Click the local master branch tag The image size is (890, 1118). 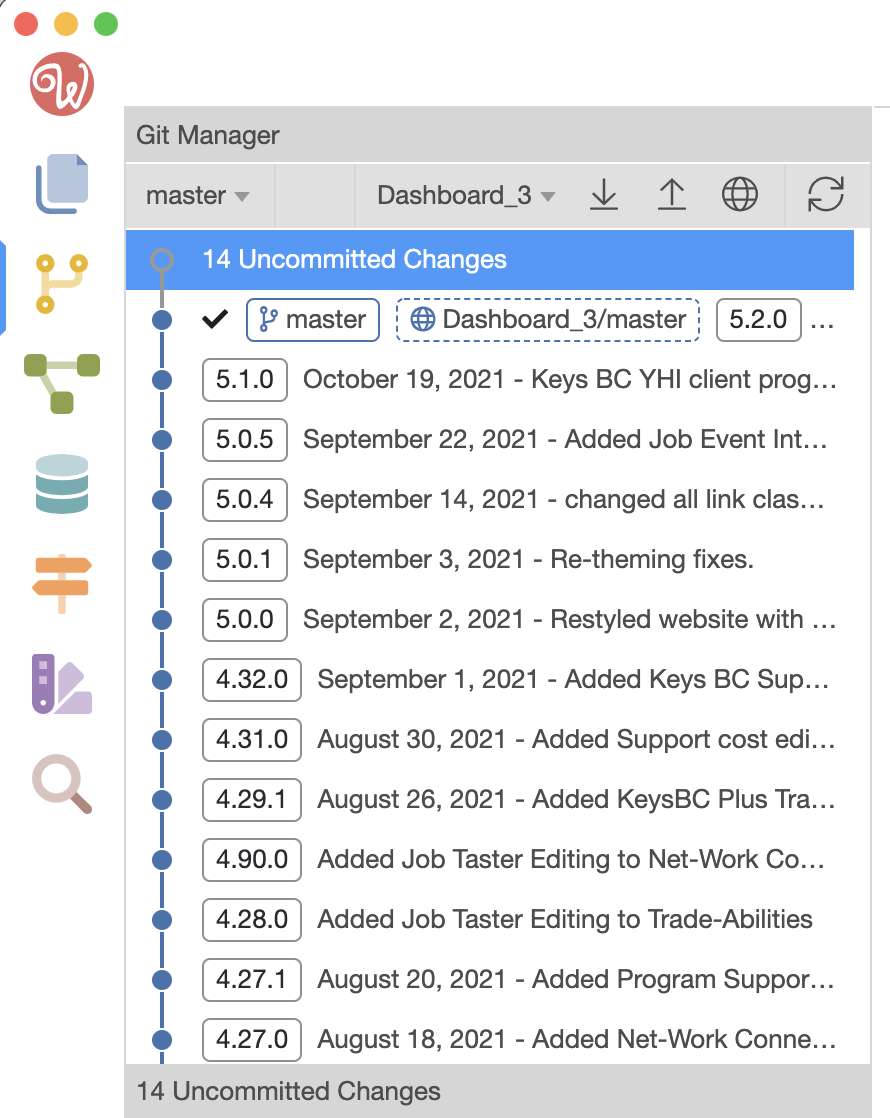pos(312,319)
